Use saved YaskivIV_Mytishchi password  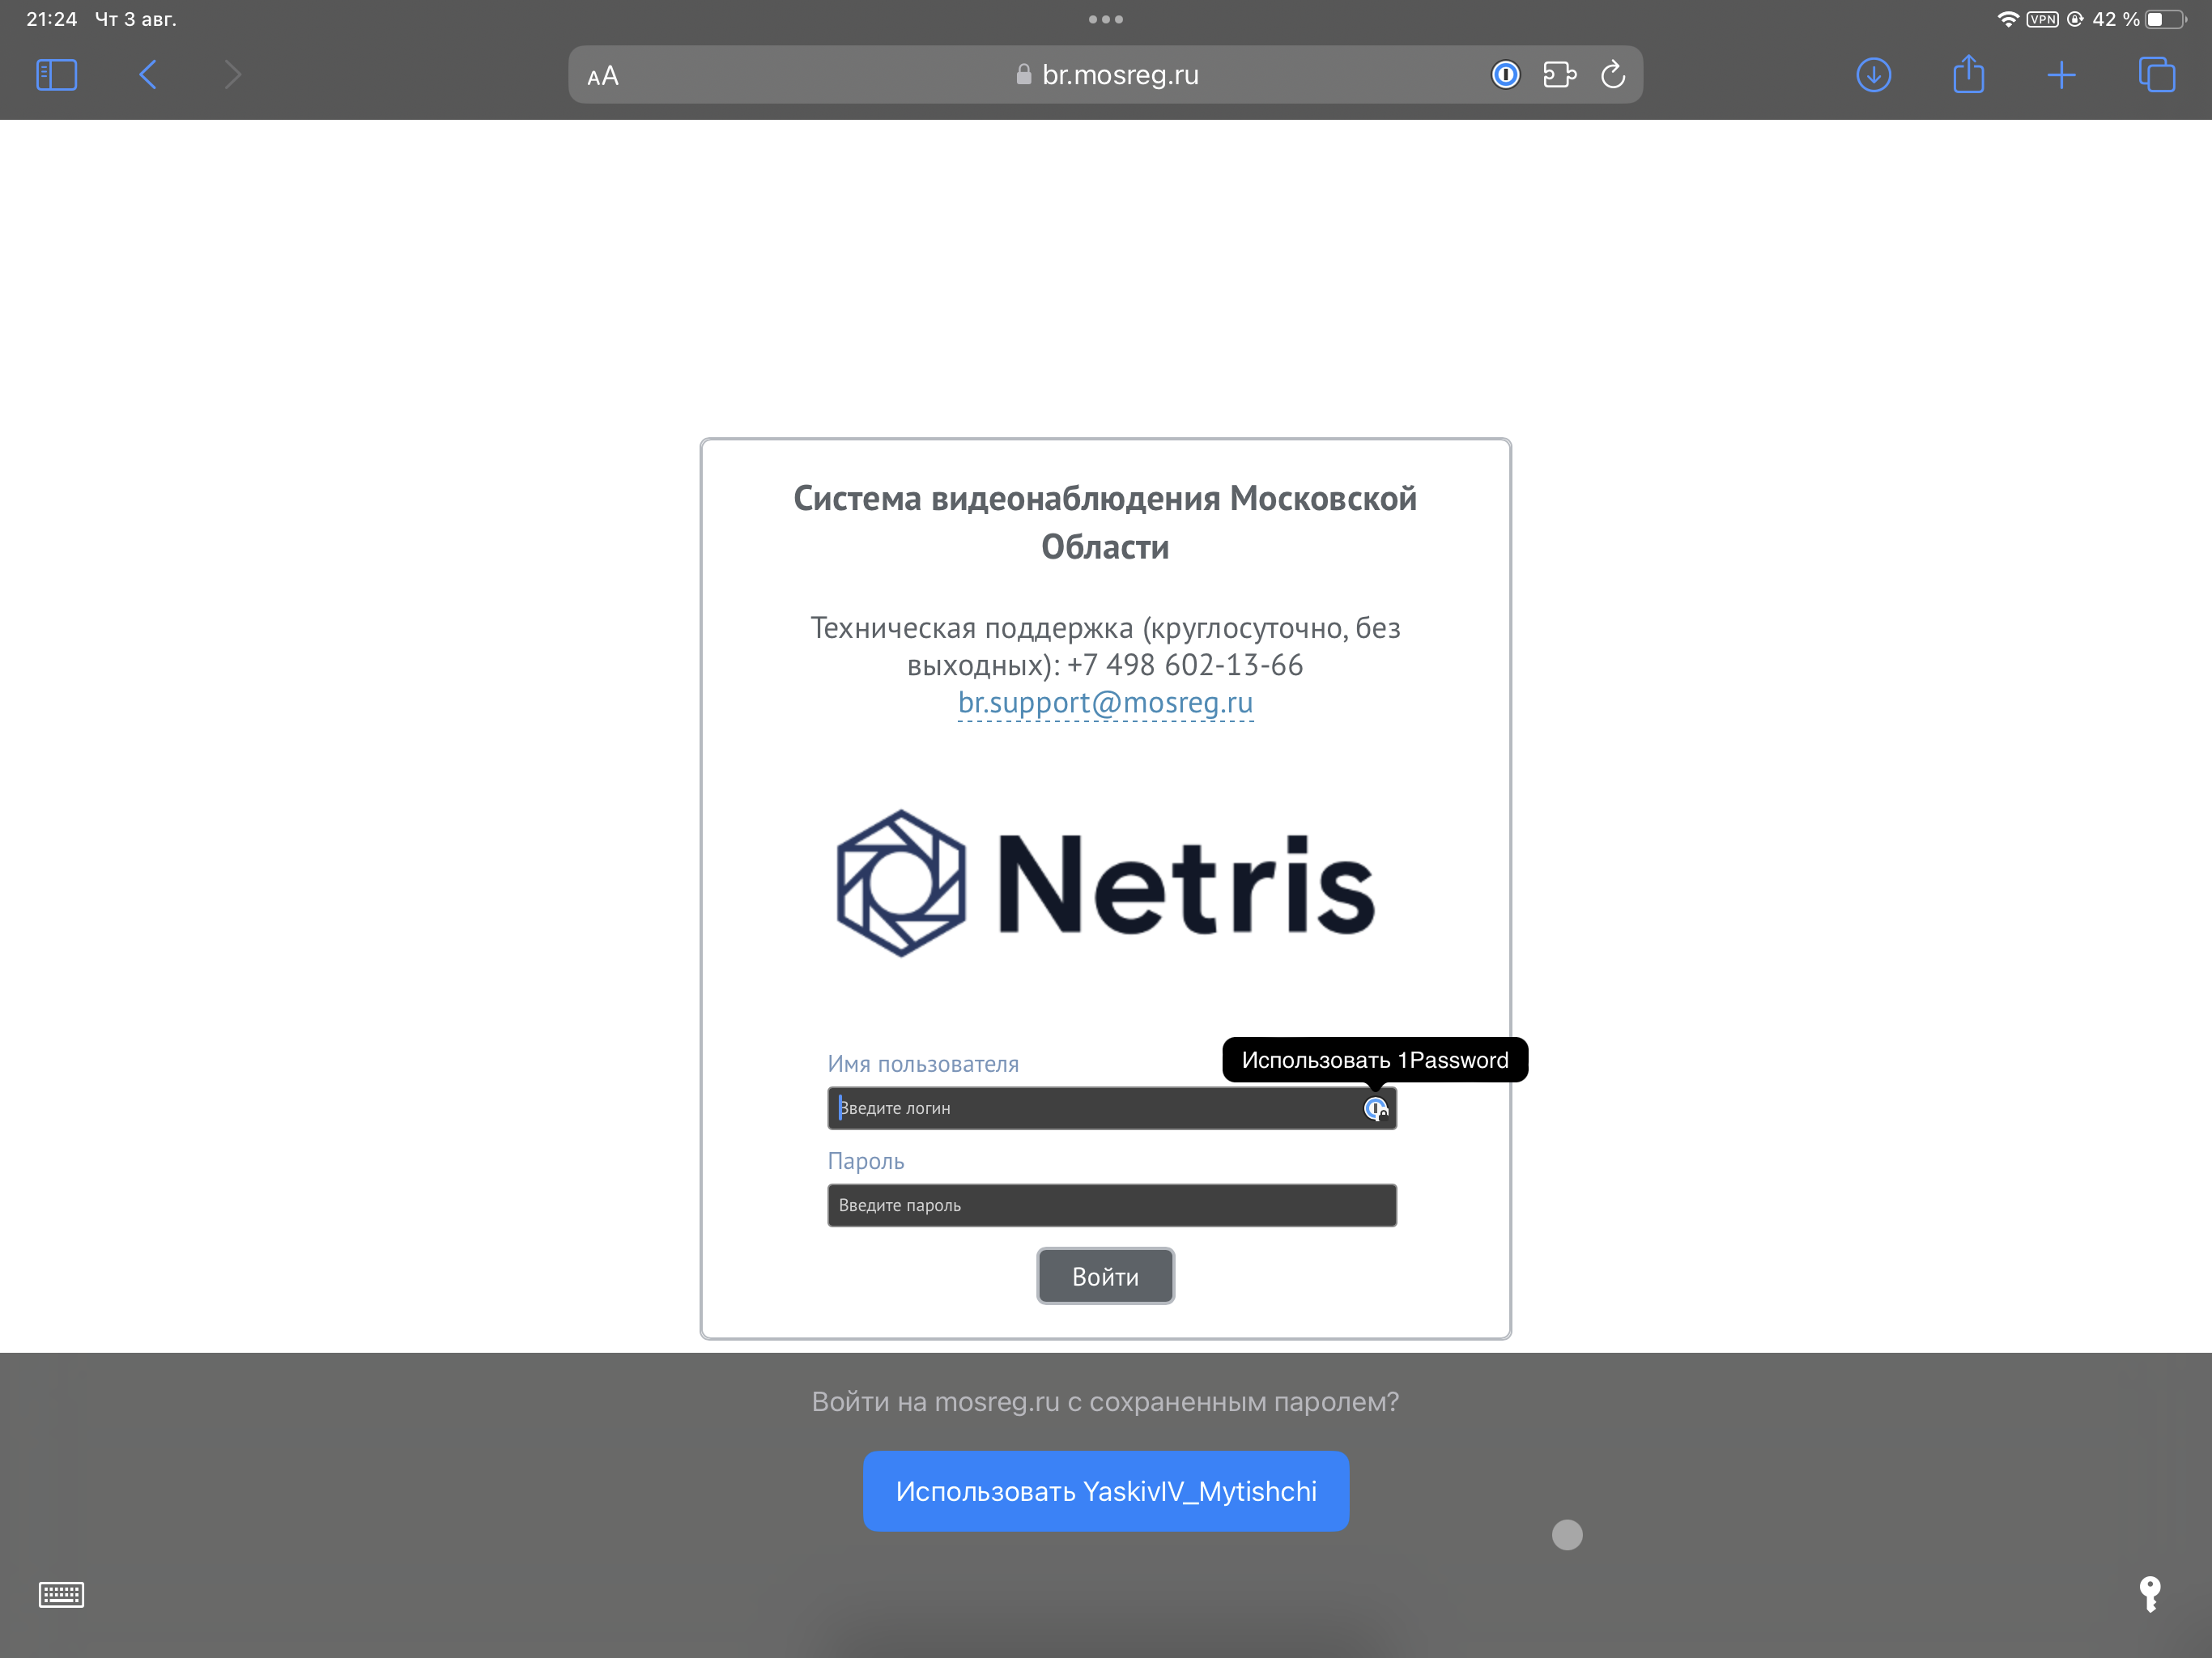pos(1105,1491)
